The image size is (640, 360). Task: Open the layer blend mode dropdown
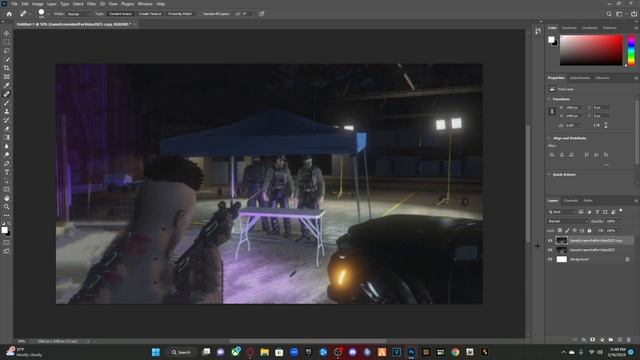(x=567, y=221)
